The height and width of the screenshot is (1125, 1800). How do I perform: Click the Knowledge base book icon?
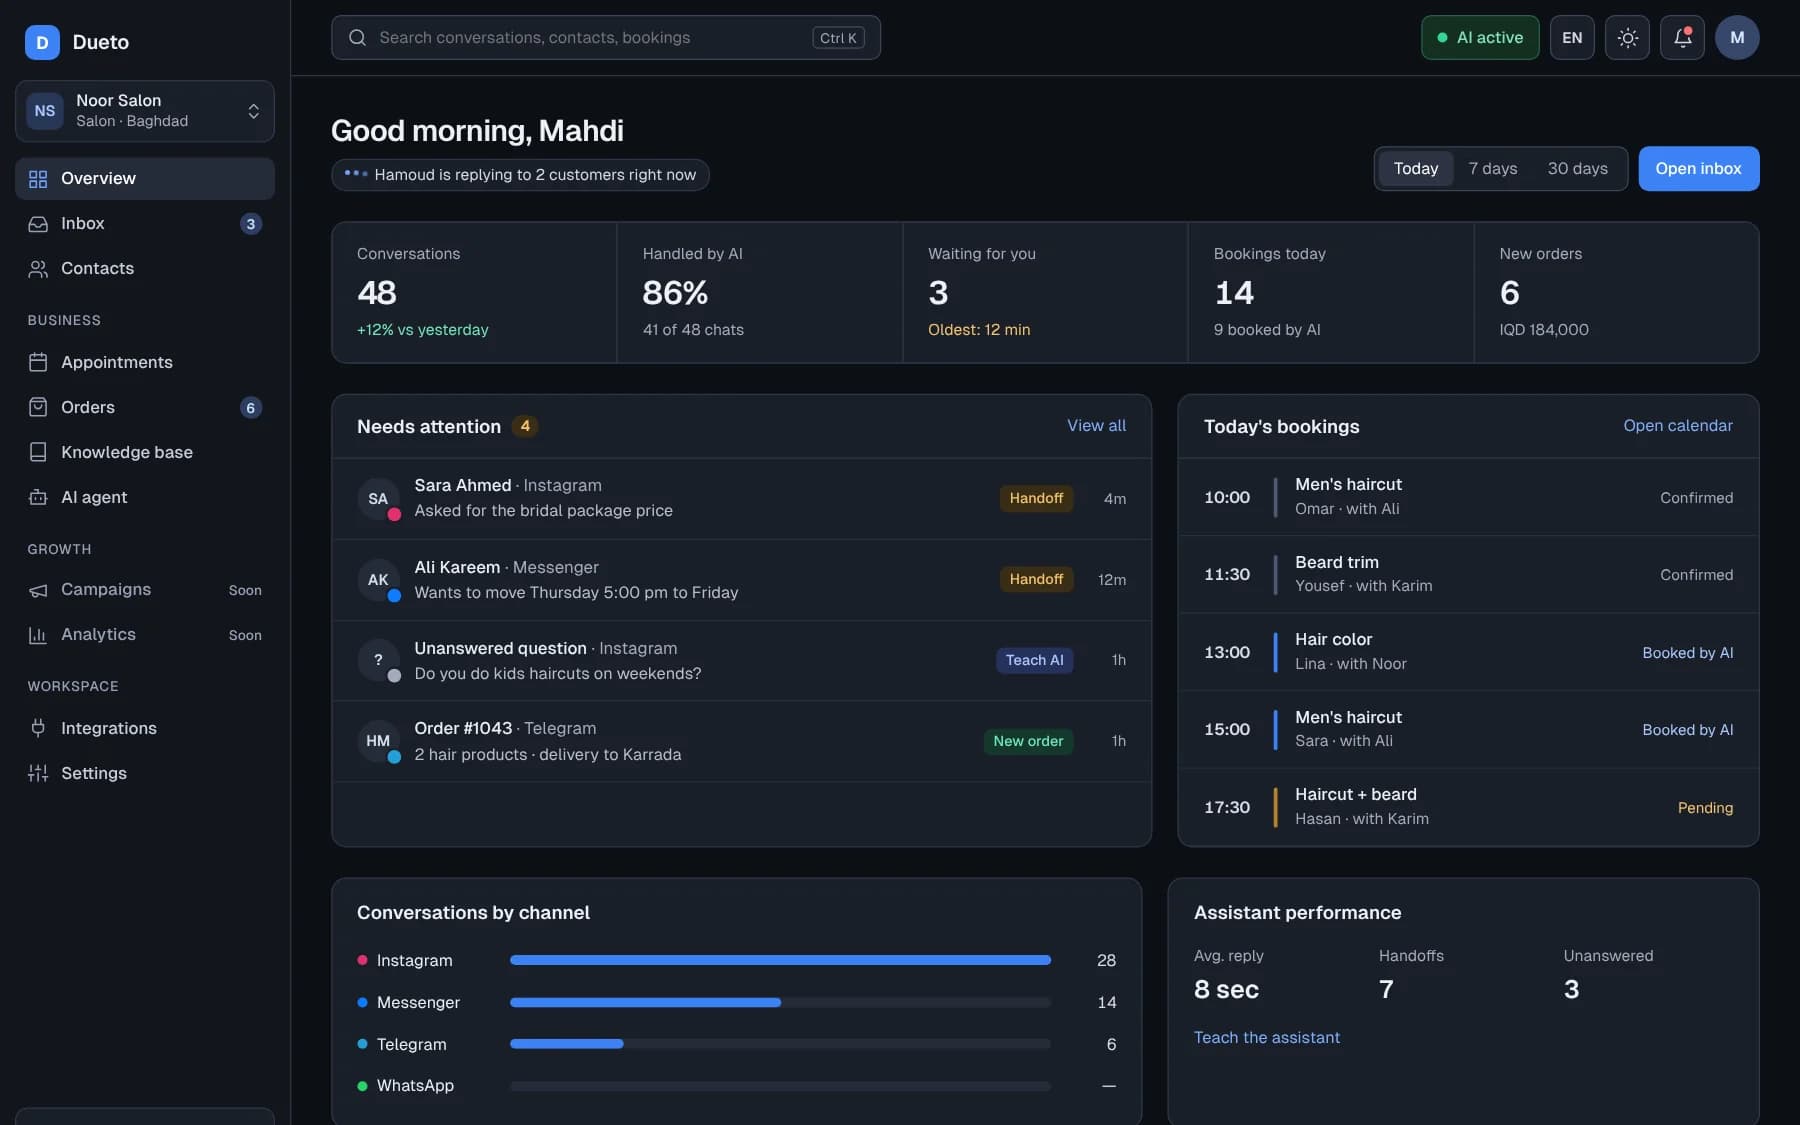click(x=38, y=452)
